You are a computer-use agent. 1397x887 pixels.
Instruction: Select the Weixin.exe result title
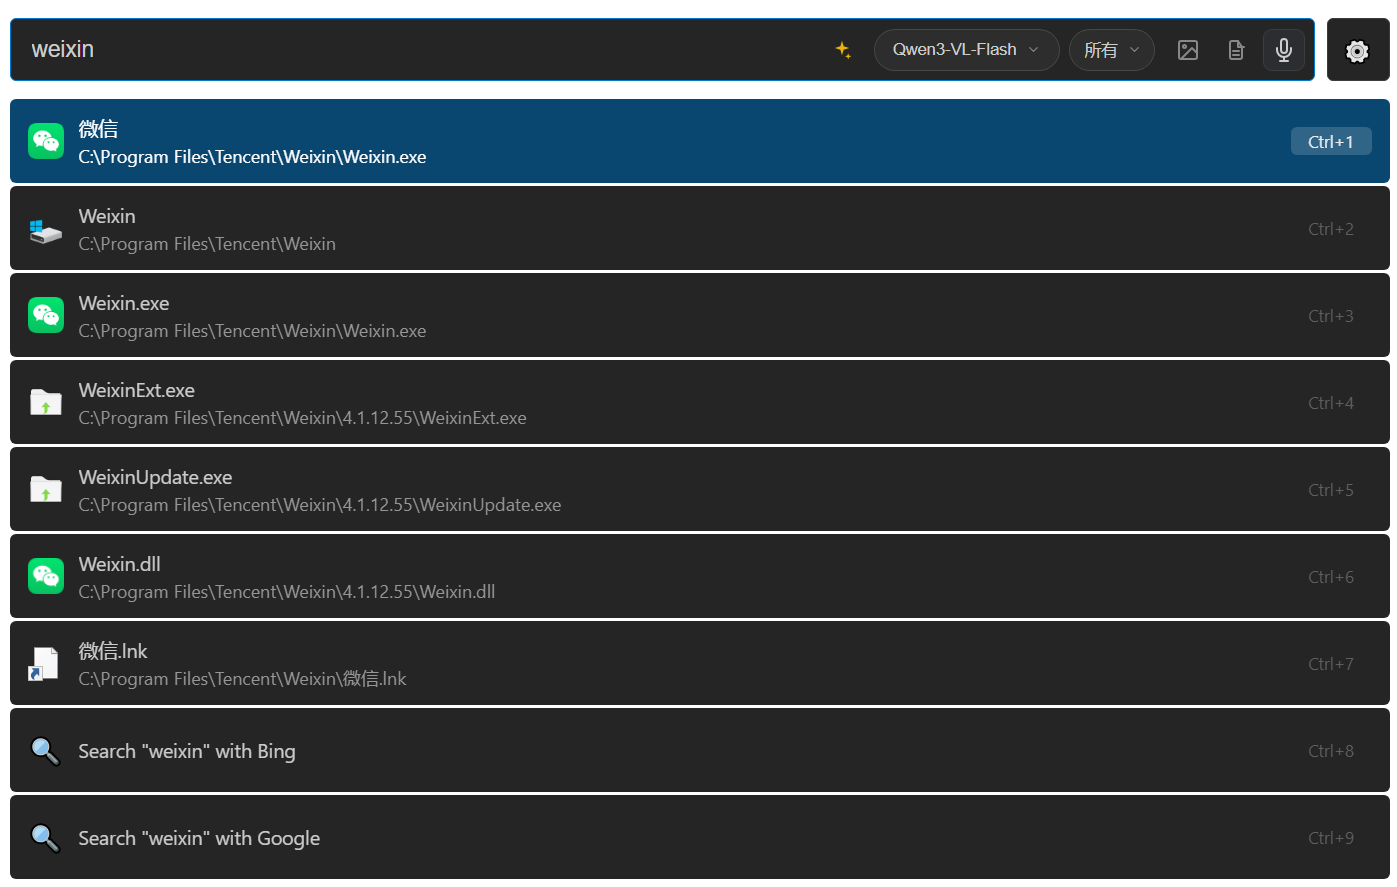coord(124,303)
